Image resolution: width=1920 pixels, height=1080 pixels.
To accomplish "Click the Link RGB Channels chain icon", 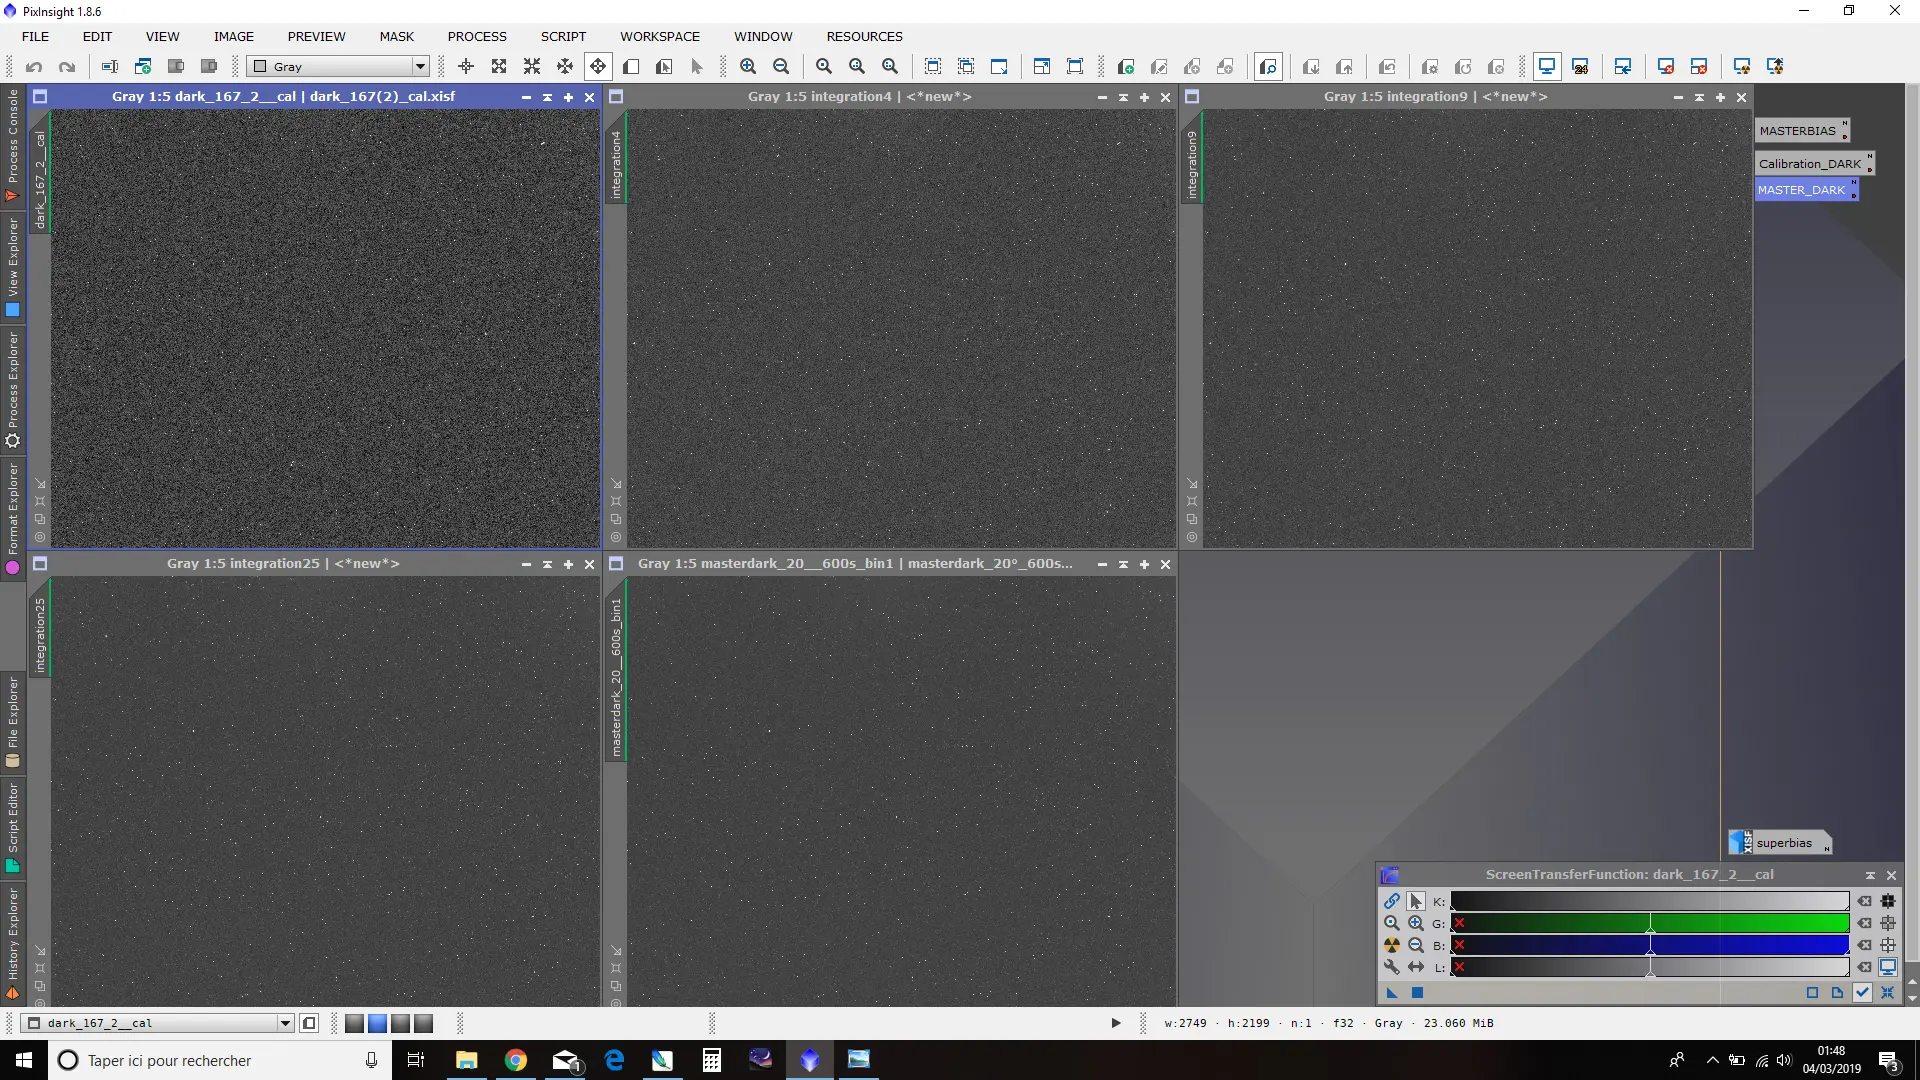I will (x=1391, y=901).
